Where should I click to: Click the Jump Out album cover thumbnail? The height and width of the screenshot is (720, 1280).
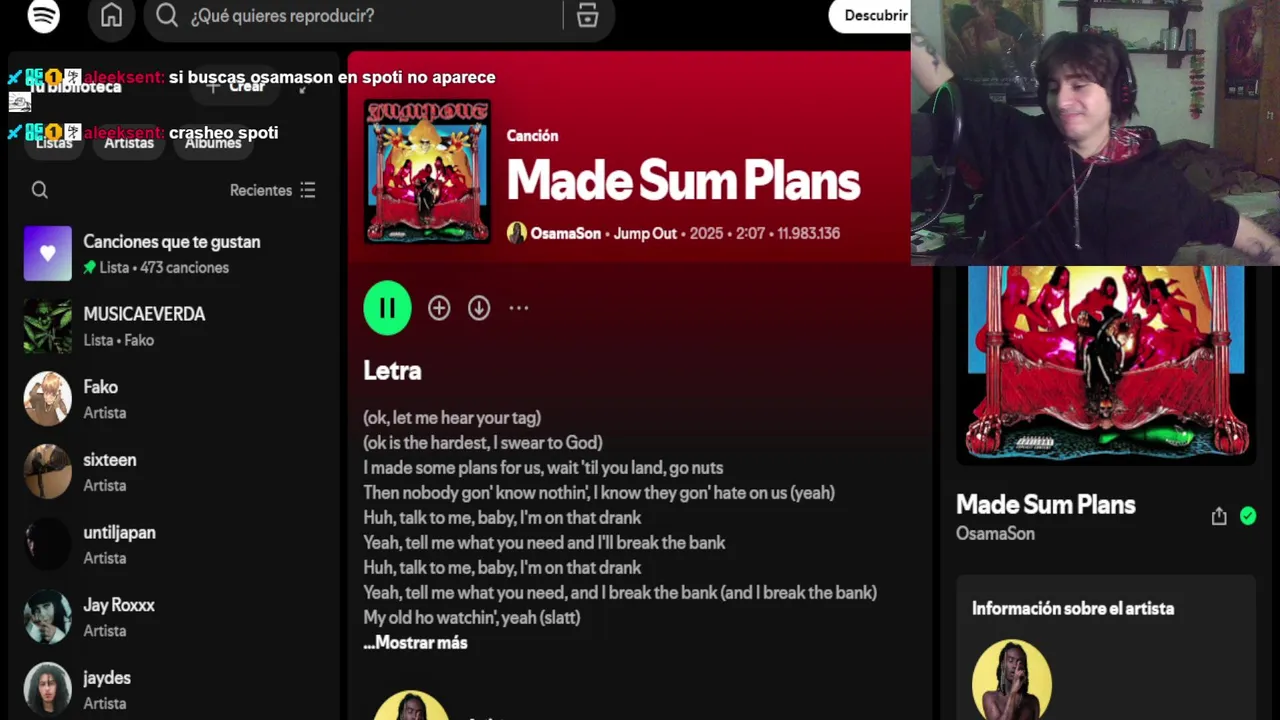click(427, 170)
